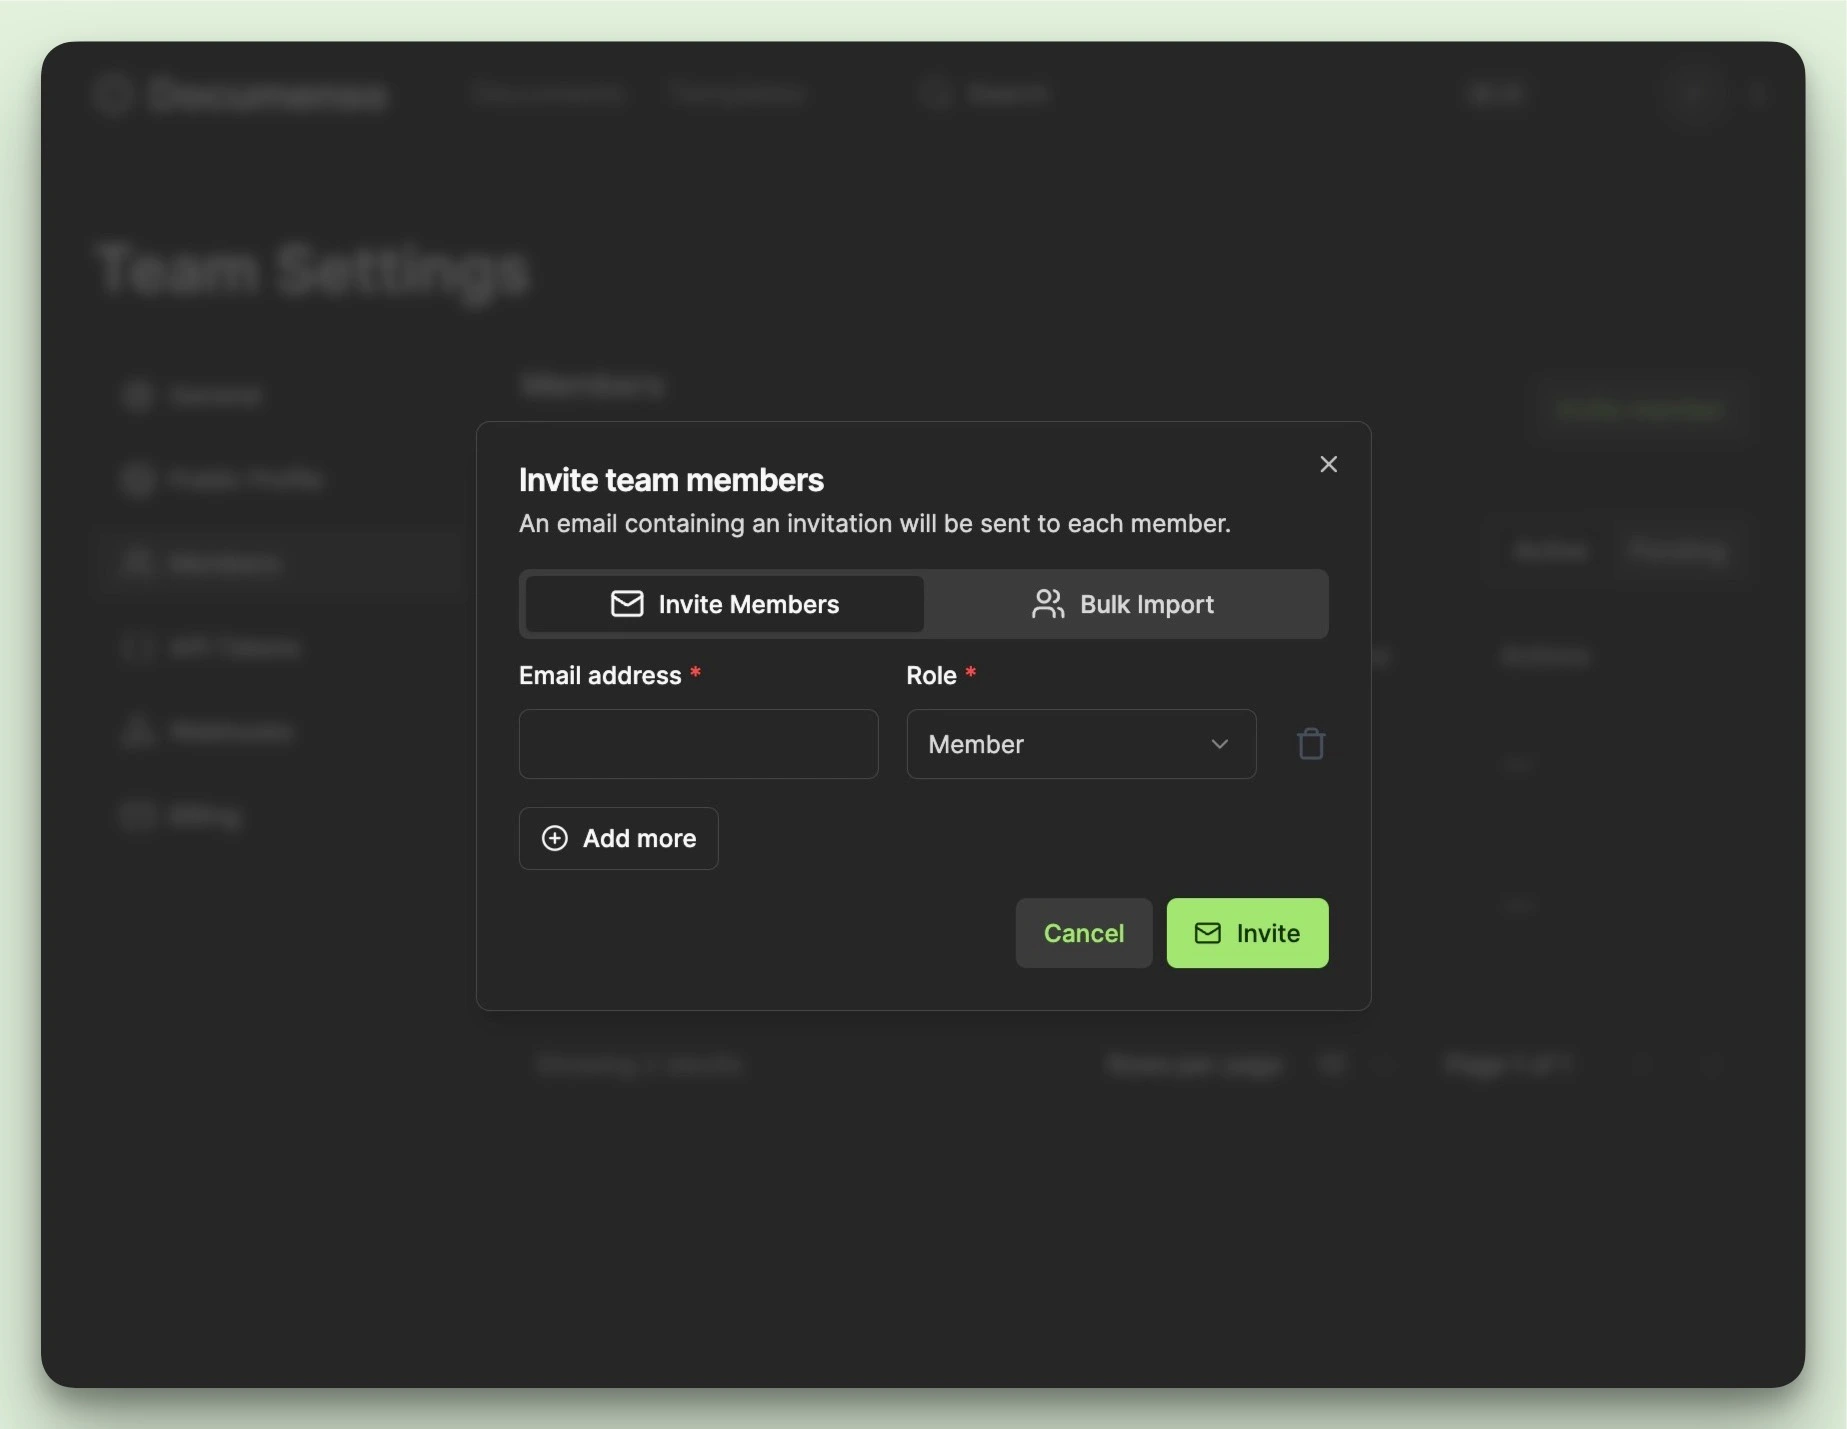Click the people icon on Bulk Import
This screenshot has height=1429, width=1847.
[1047, 604]
